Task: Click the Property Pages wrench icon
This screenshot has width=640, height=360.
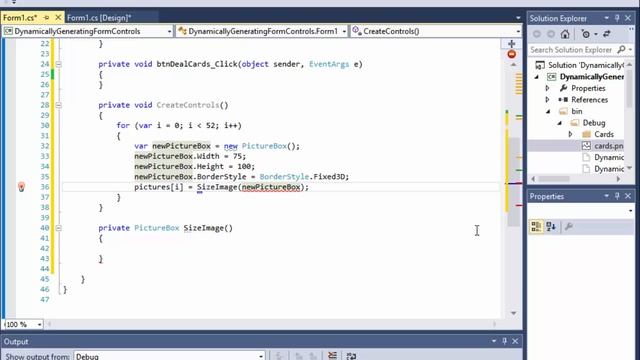Action: (x=569, y=226)
